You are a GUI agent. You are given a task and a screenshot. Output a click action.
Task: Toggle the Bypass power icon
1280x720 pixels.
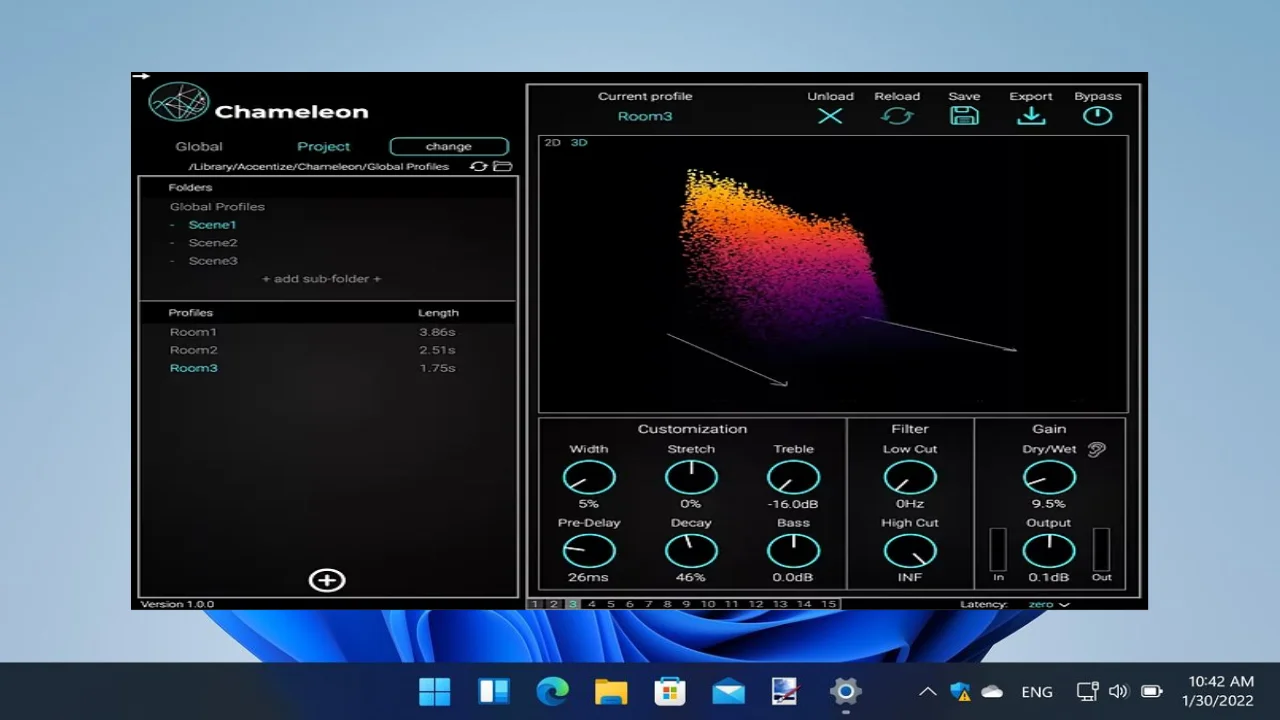(x=1097, y=116)
